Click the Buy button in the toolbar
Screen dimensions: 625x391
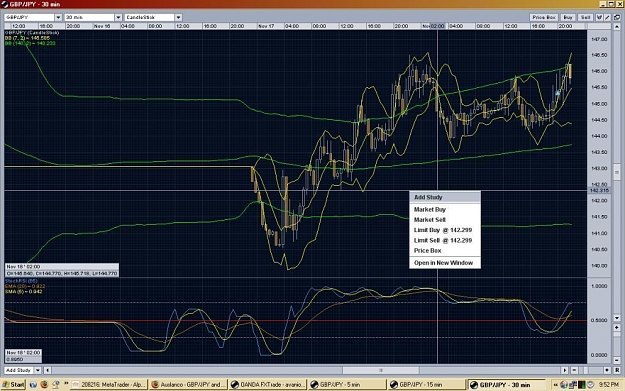coord(568,17)
